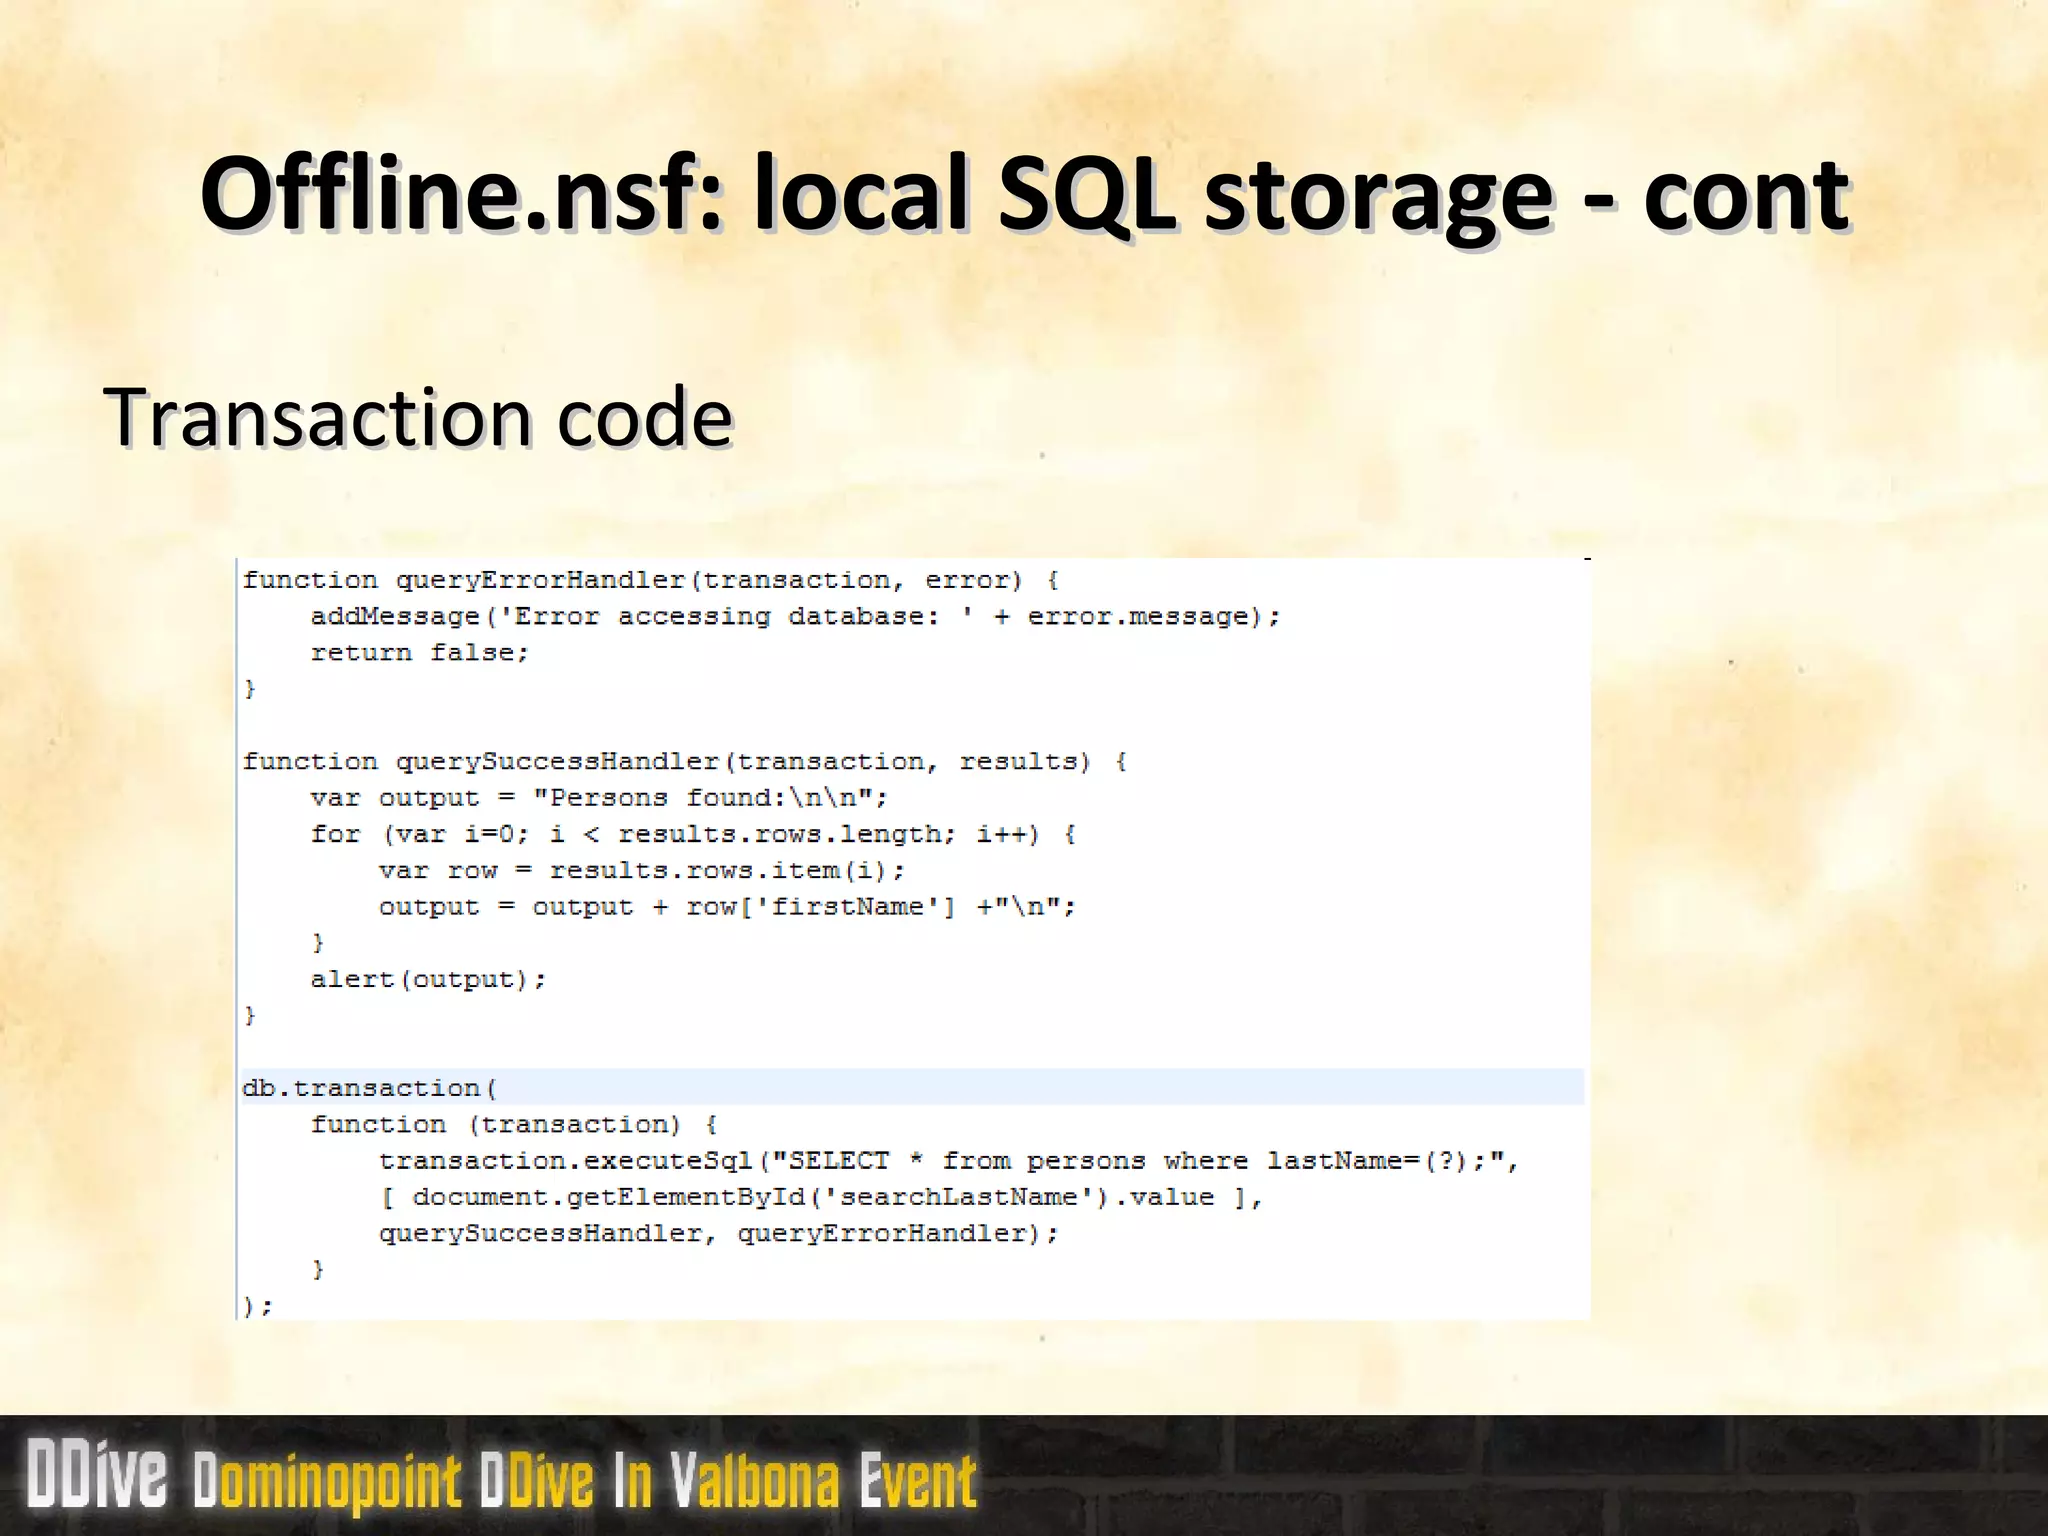Click the highlighted 'db.transaction(' line

pyautogui.click(x=912, y=1087)
